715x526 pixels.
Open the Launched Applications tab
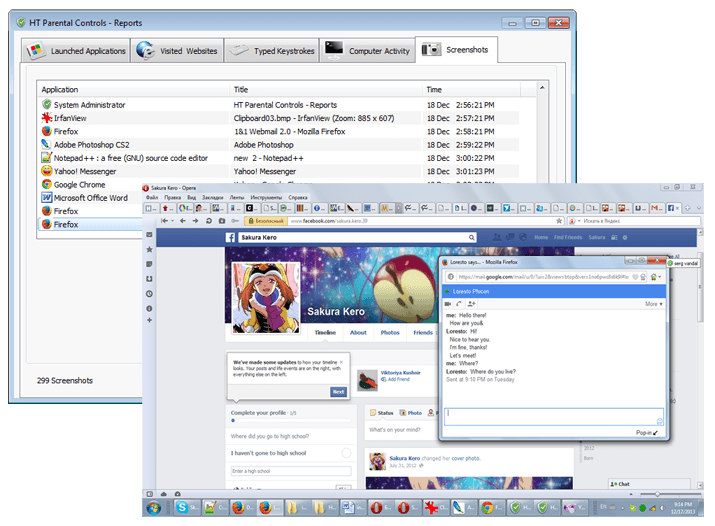(x=76, y=51)
